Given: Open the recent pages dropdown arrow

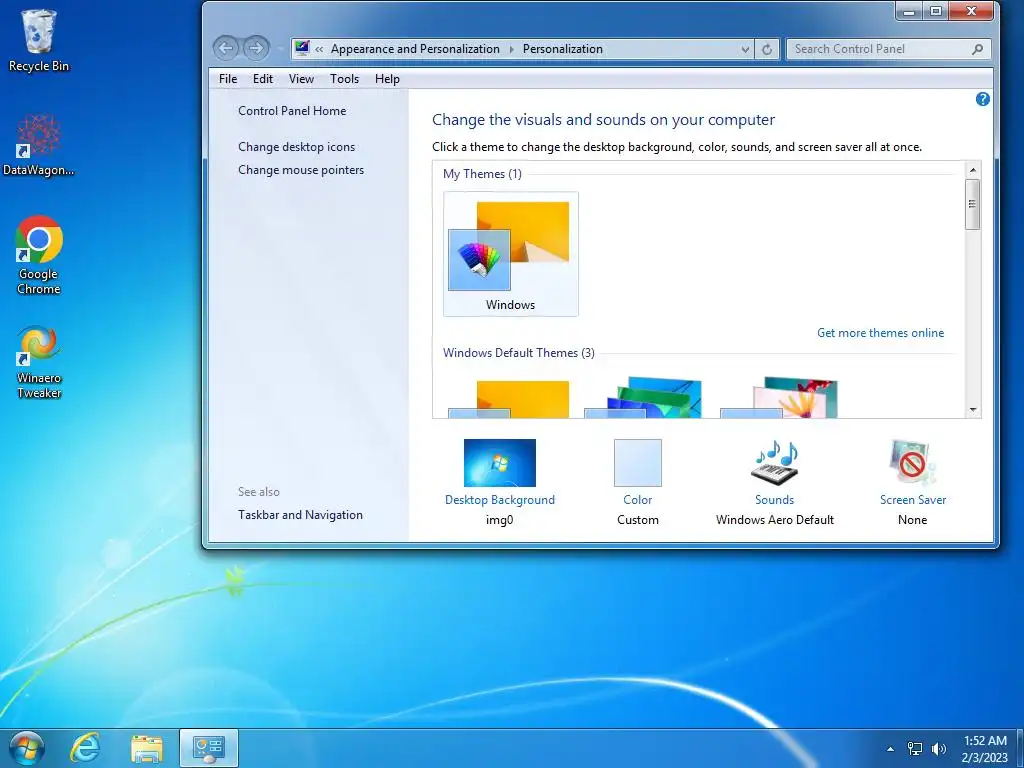Looking at the screenshot, I should 279,48.
